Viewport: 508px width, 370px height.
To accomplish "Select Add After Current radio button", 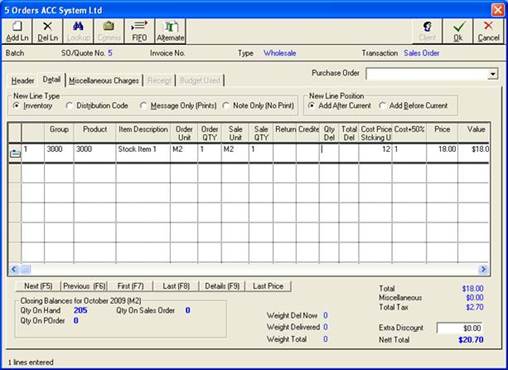I will (x=311, y=106).
